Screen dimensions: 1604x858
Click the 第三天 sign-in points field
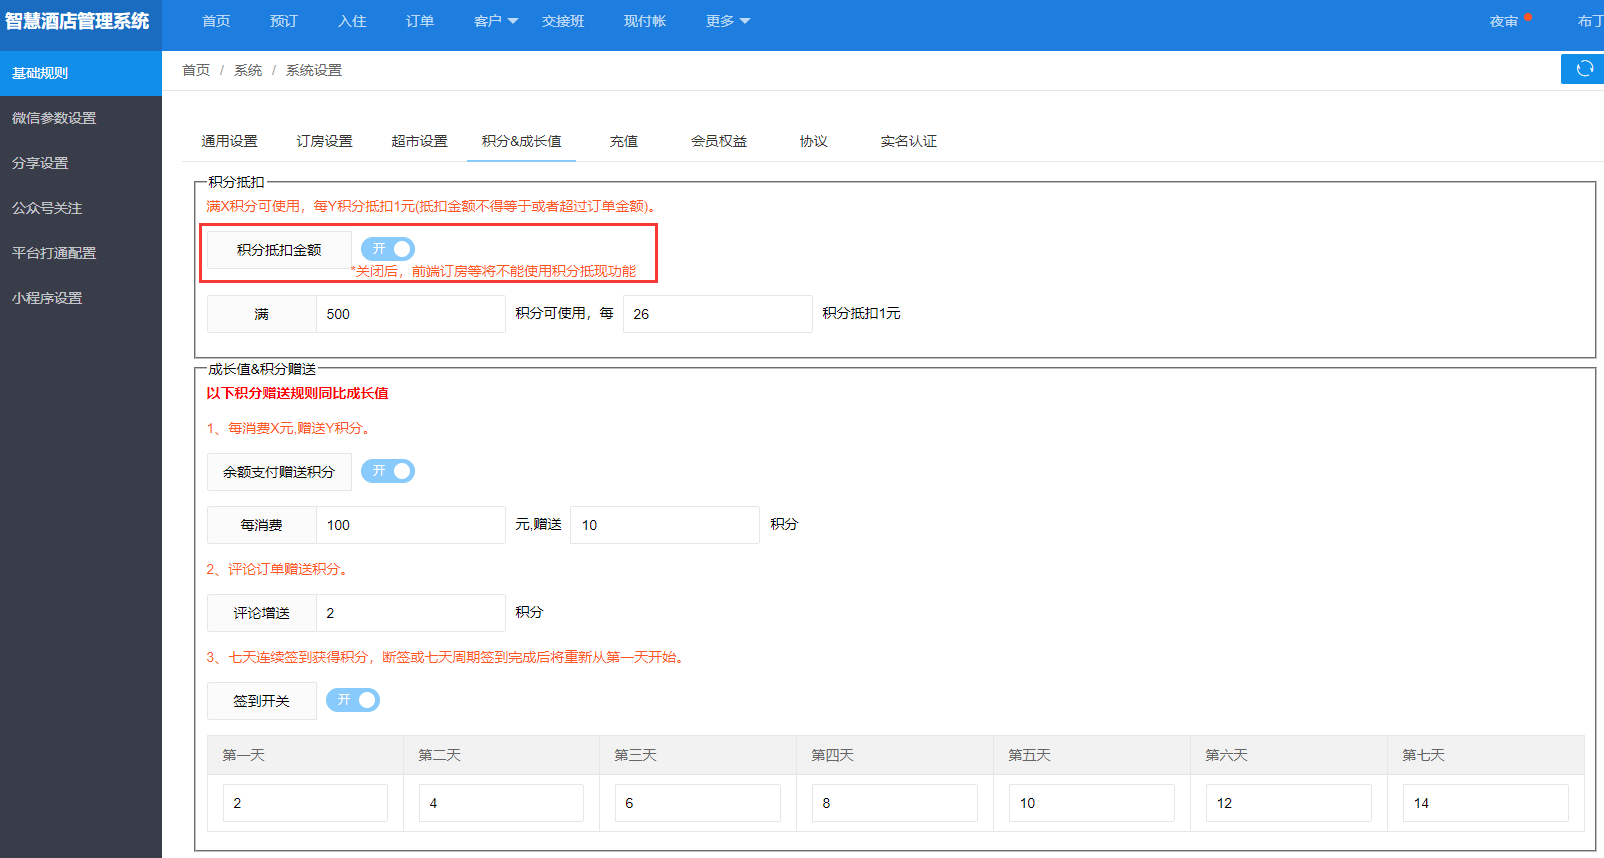pos(698,803)
